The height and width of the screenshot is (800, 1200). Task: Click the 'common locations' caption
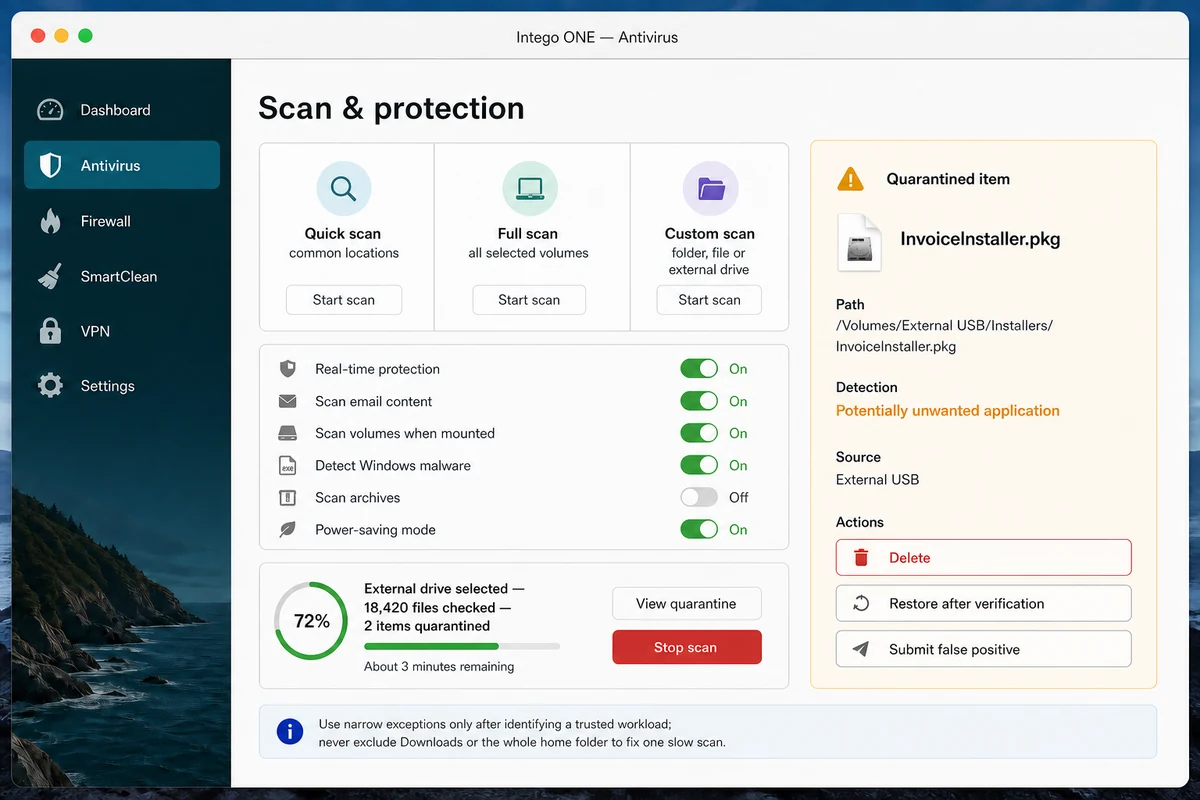[344, 253]
